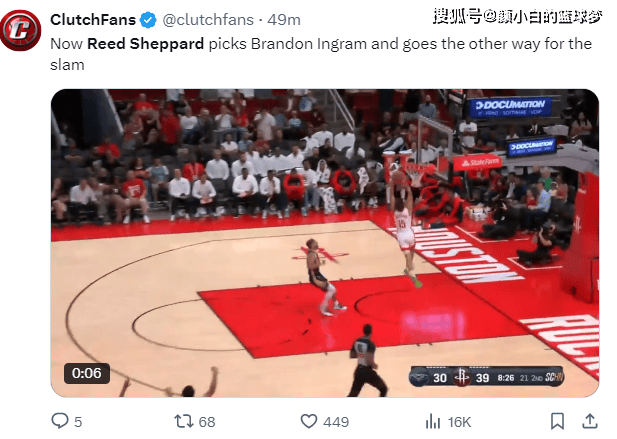Open replies via the comment bubble icon
Image resolution: width=617 pixels, height=439 pixels.
point(60,421)
